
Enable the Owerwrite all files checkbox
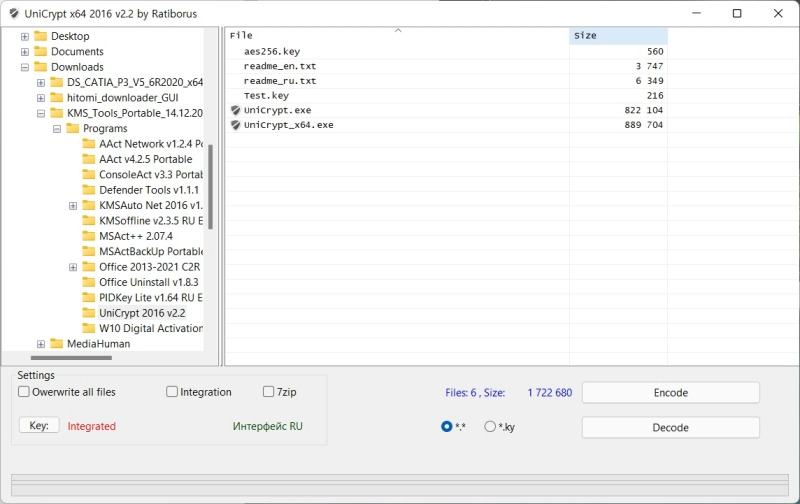point(24,392)
